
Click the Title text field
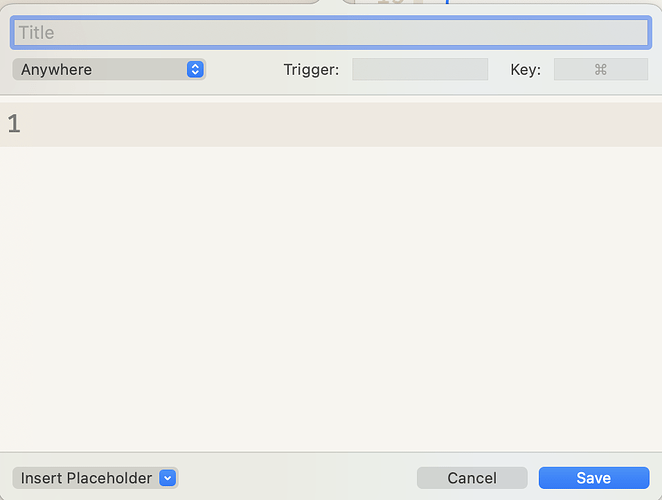(x=331, y=33)
